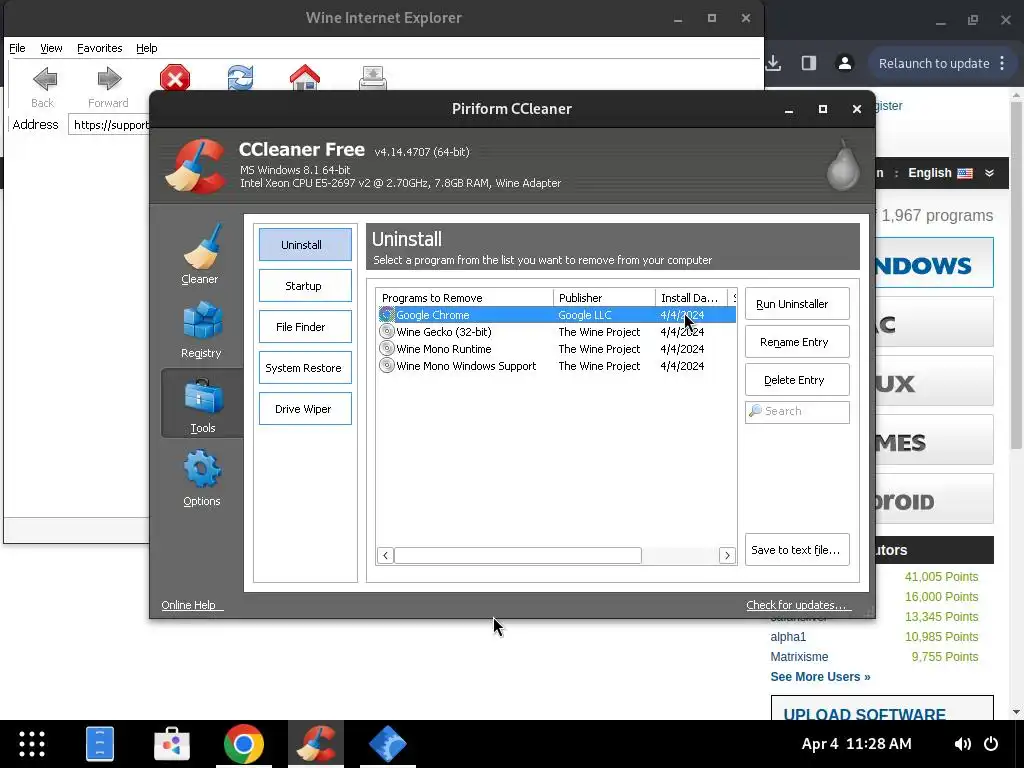Image resolution: width=1024 pixels, height=768 pixels.
Task: Switch to Google Chrome in taskbar
Action: click(x=244, y=744)
